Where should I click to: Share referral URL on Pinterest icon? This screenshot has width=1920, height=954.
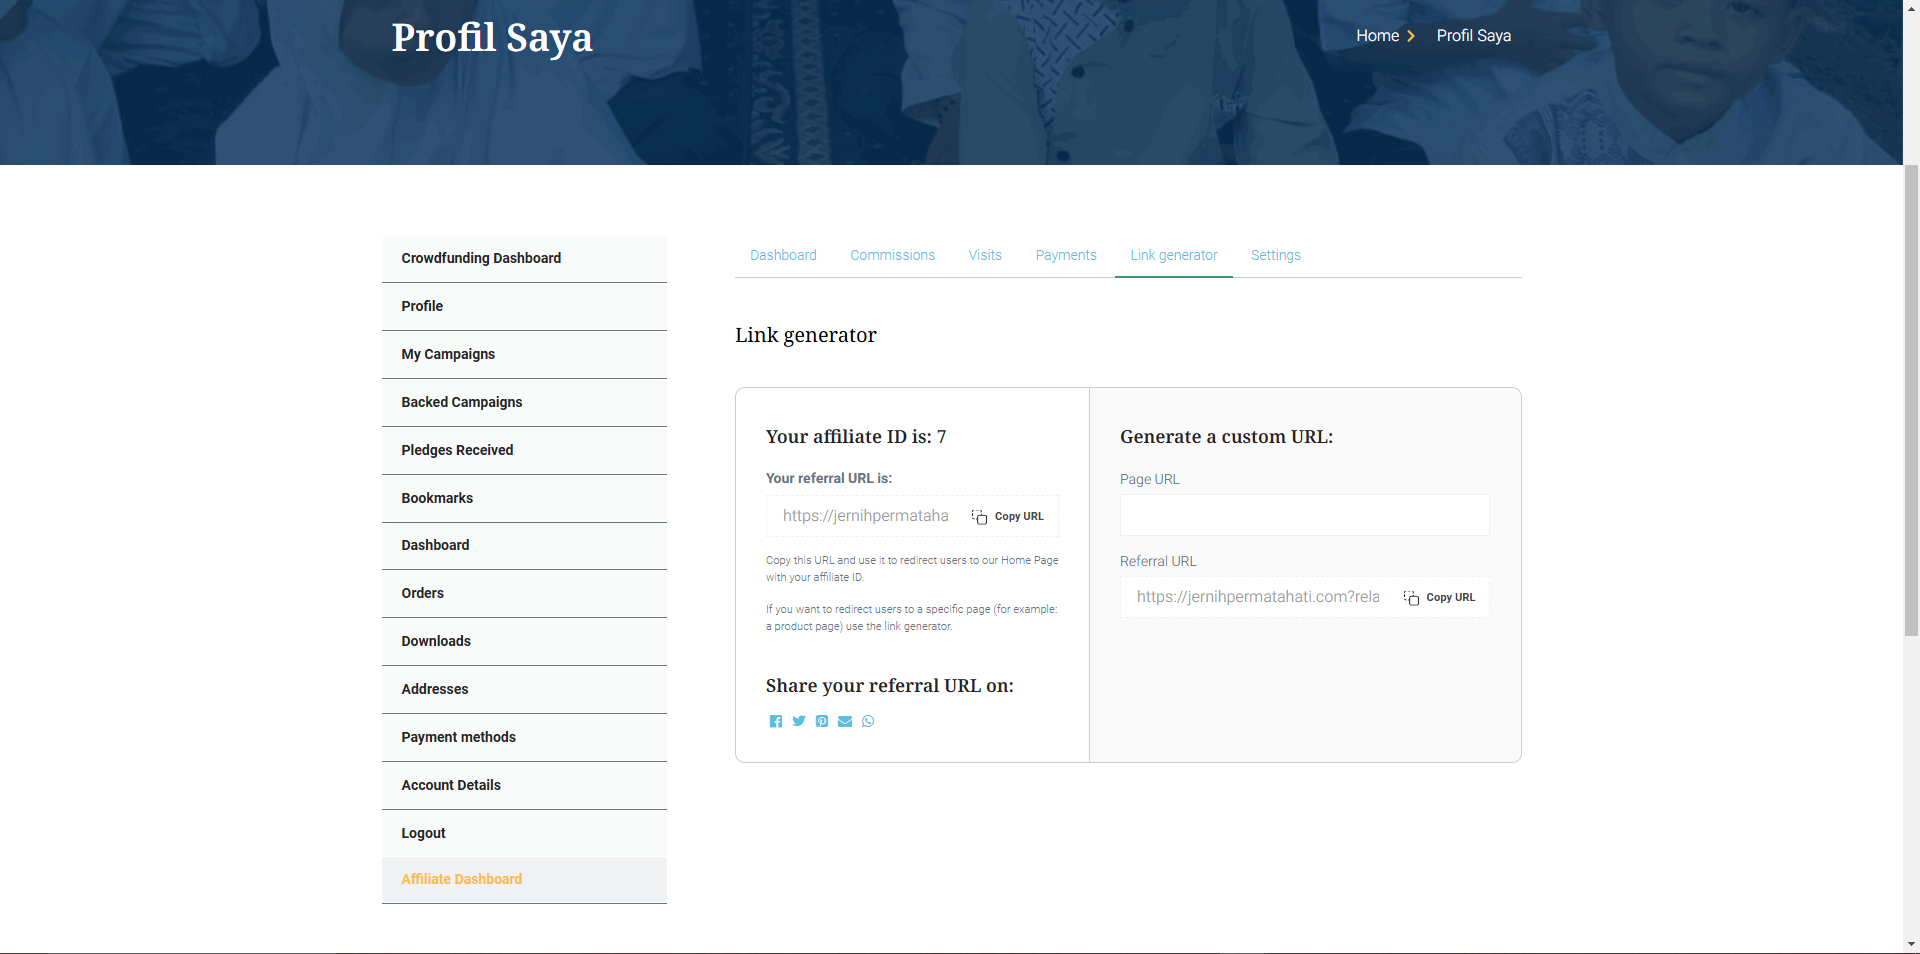tap(822, 721)
